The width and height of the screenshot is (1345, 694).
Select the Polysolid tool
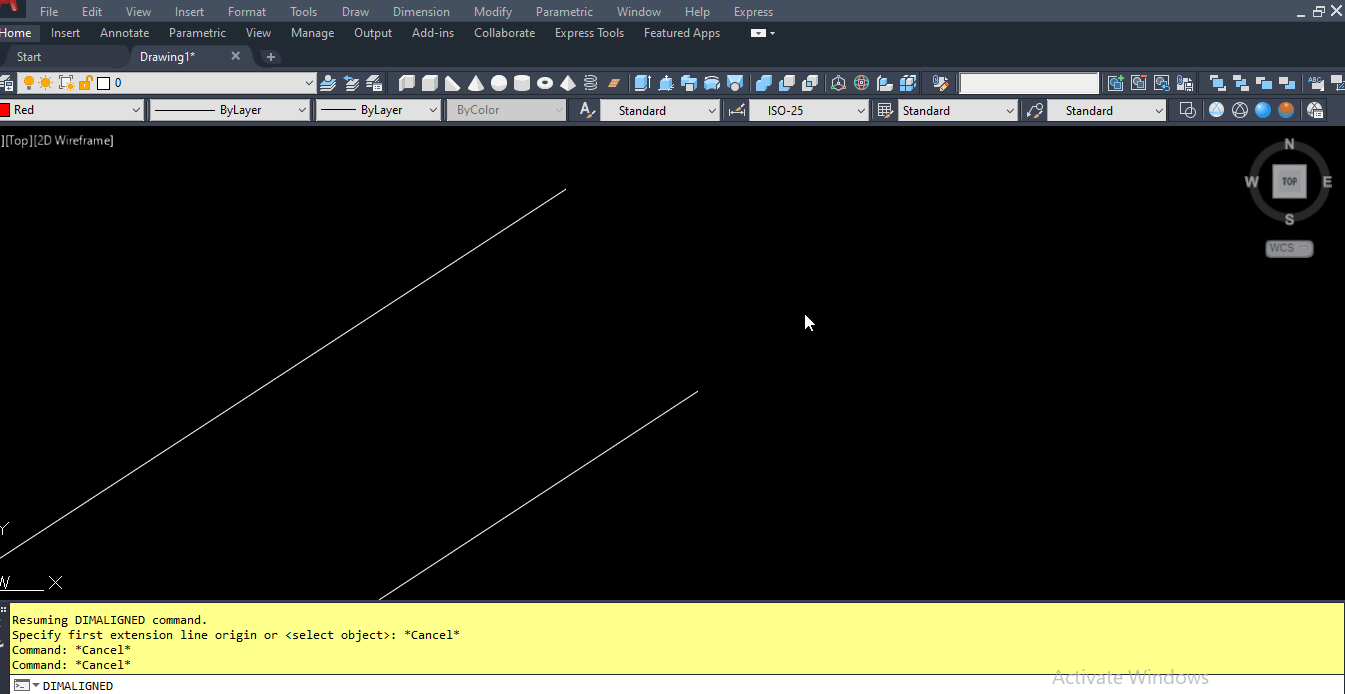click(407, 83)
